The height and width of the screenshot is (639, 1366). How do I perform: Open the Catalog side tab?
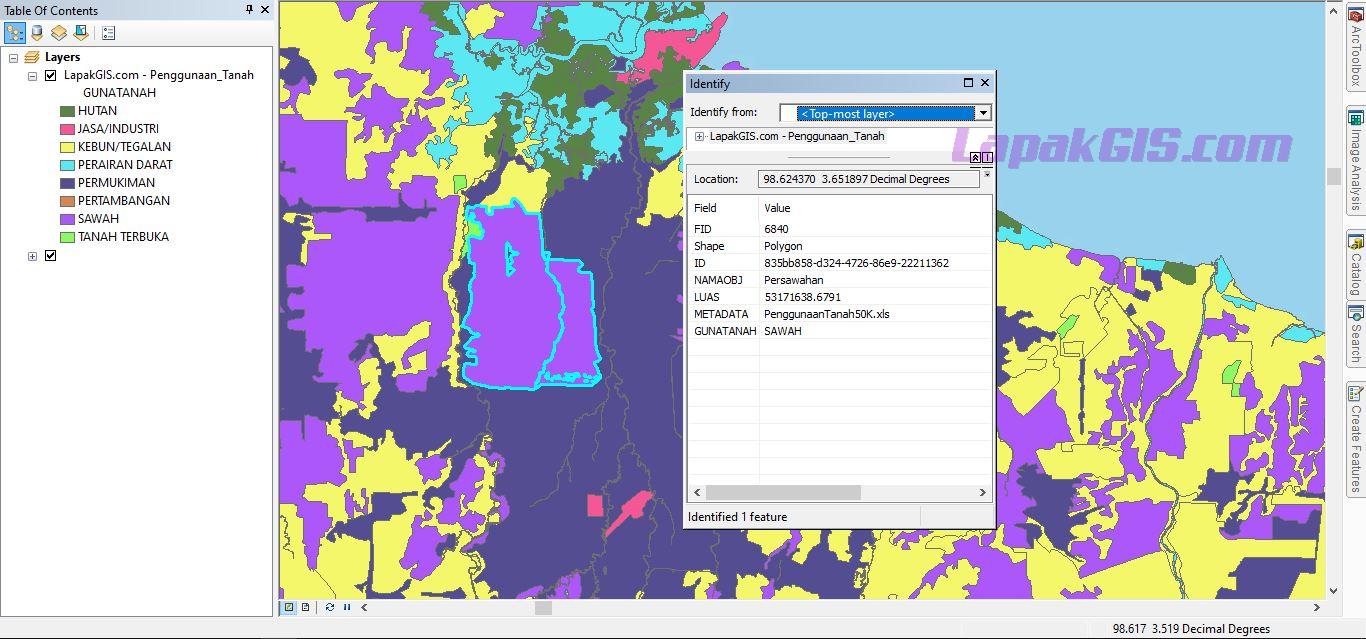coord(1353,256)
